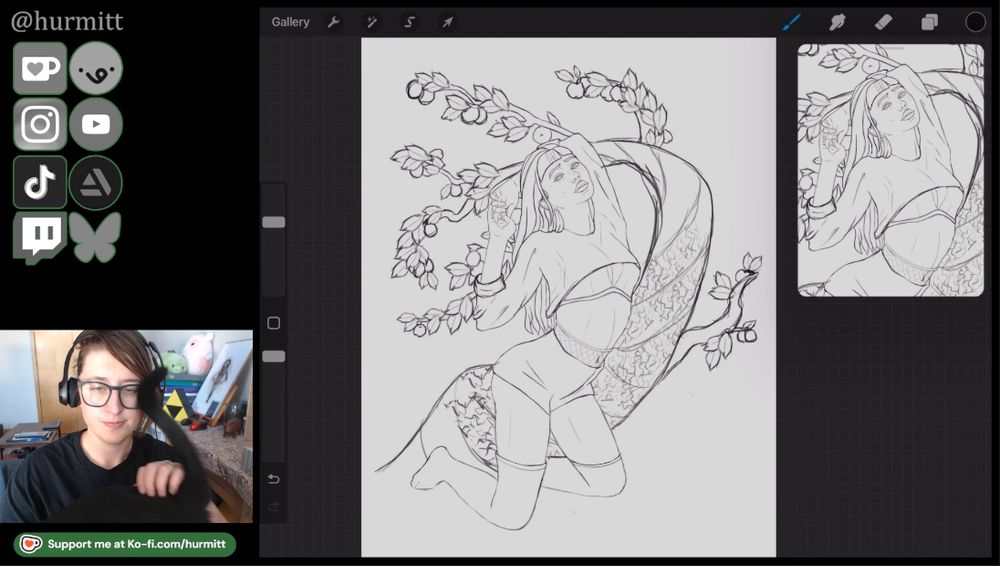The height and width of the screenshot is (566, 1000).
Task: Activate the Selection S-shaped tool
Action: coord(409,22)
